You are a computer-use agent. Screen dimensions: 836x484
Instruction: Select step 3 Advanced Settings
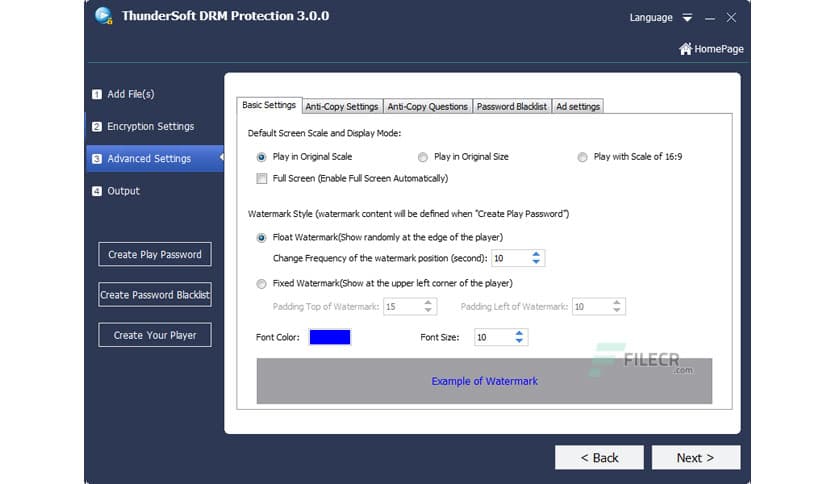pyautogui.click(x=155, y=158)
